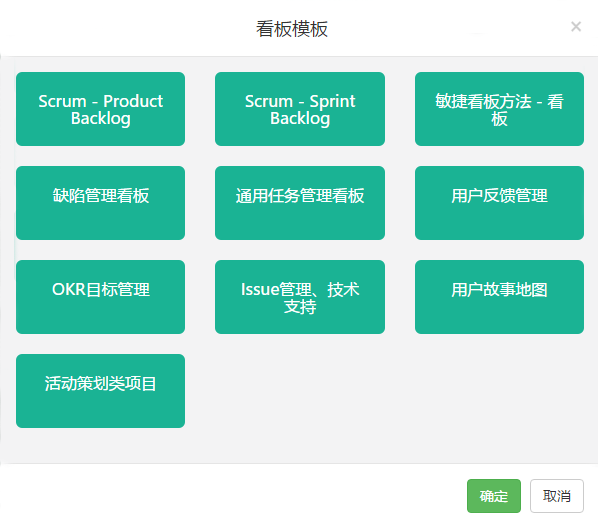Viewport: 598px width, 528px height.
Task: Click the user story map tile
Action: (x=499, y=297)
